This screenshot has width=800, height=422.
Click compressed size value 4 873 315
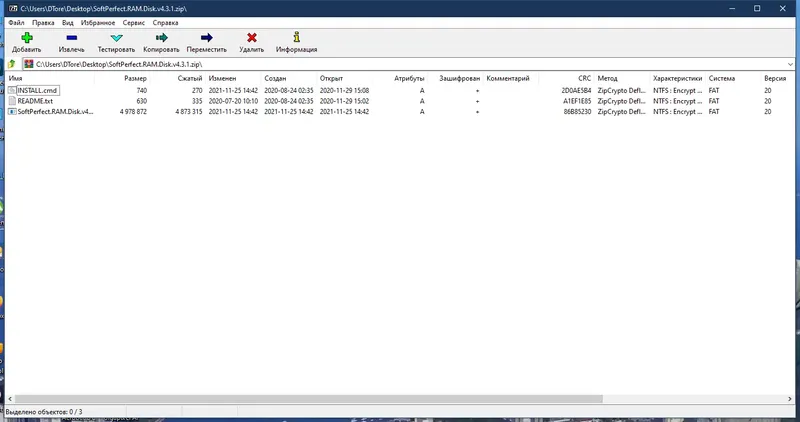click(189, 112)
